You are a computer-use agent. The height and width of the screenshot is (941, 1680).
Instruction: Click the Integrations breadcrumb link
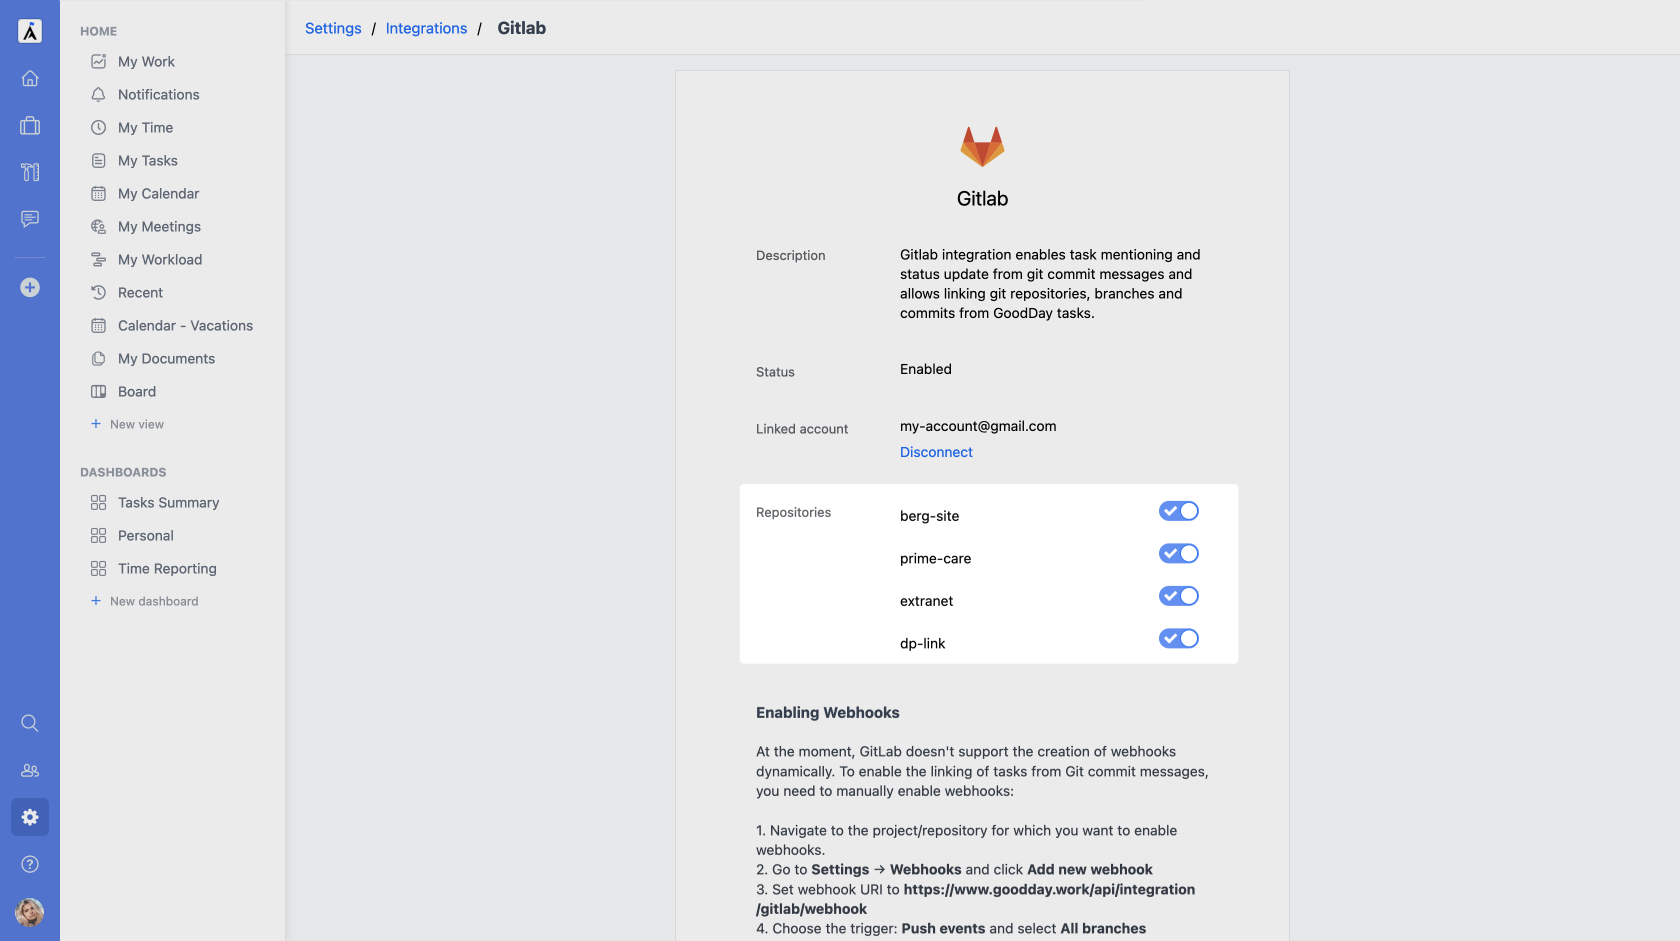426,28
